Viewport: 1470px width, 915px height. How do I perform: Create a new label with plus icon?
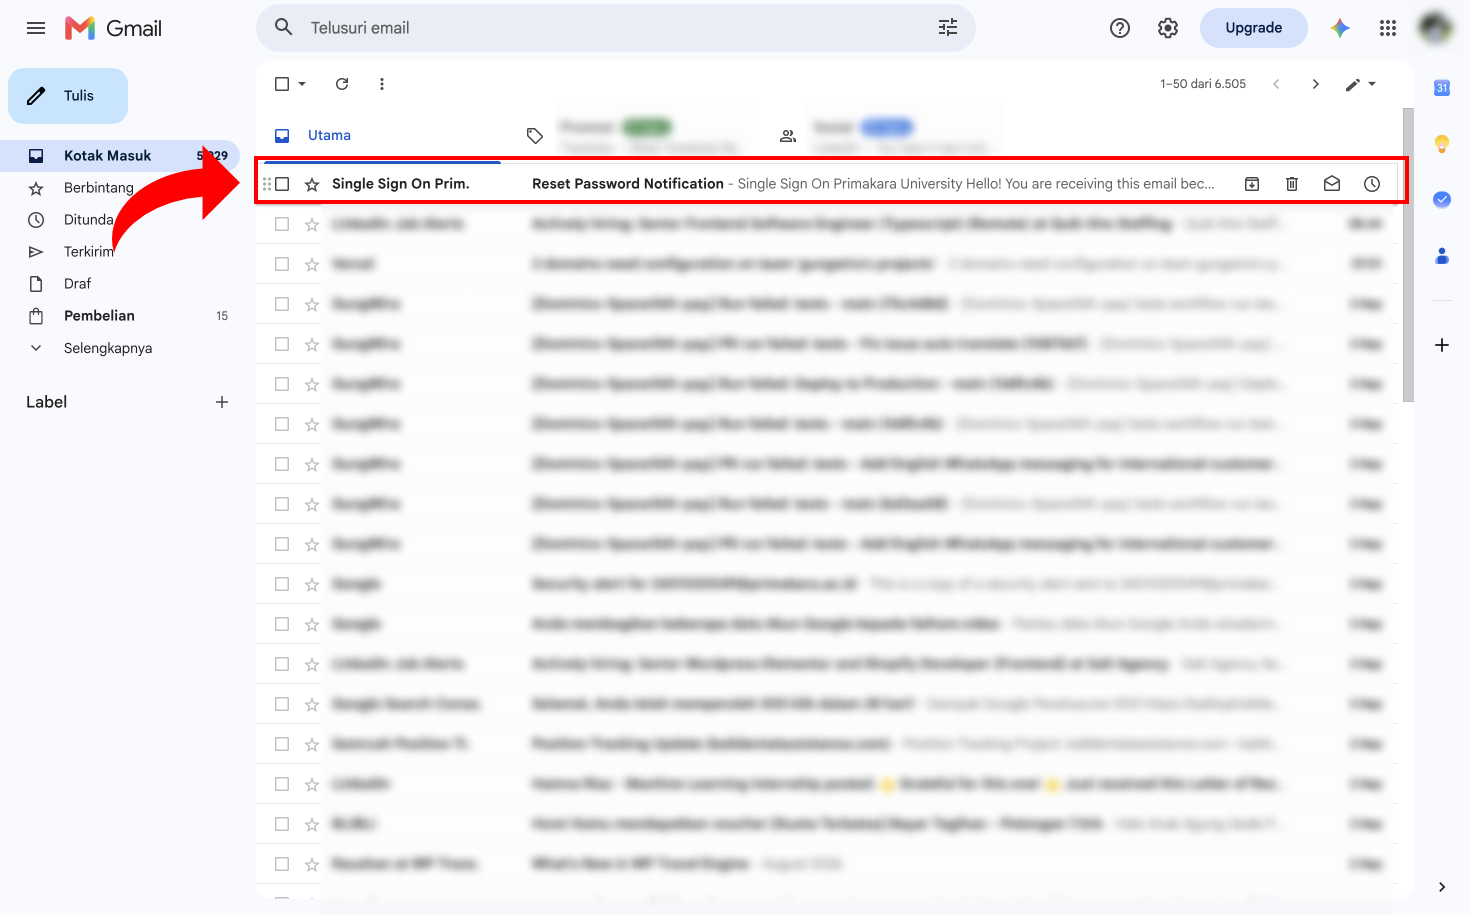coord(222,402)
